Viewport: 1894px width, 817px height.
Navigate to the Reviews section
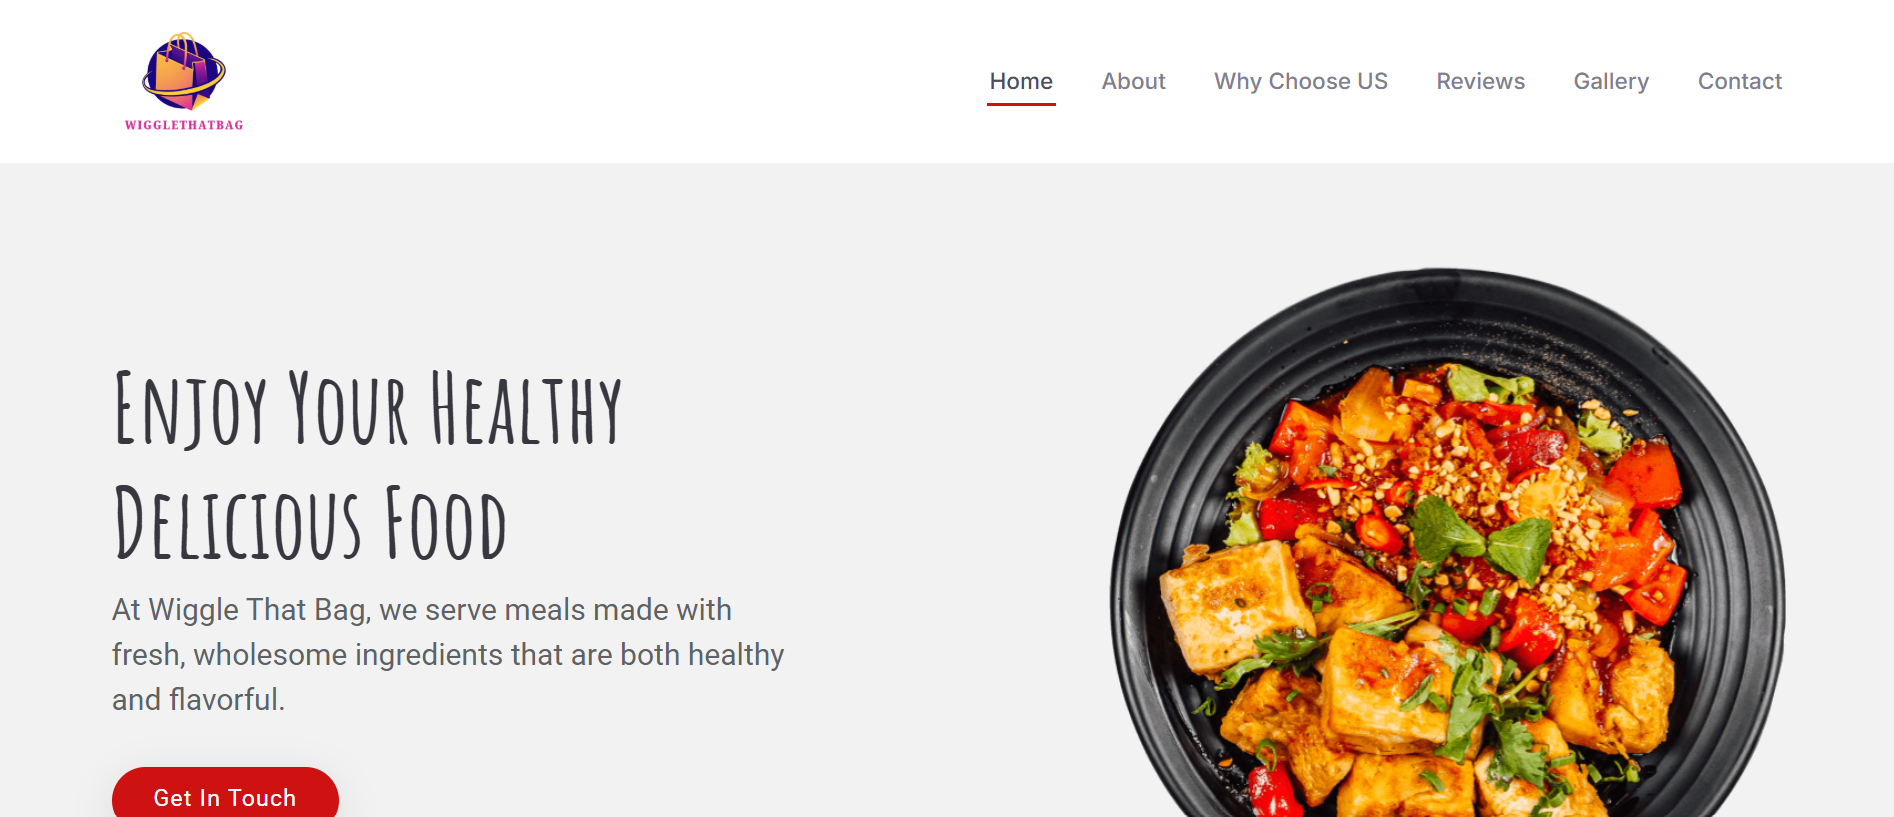(x=1480, y=81)
